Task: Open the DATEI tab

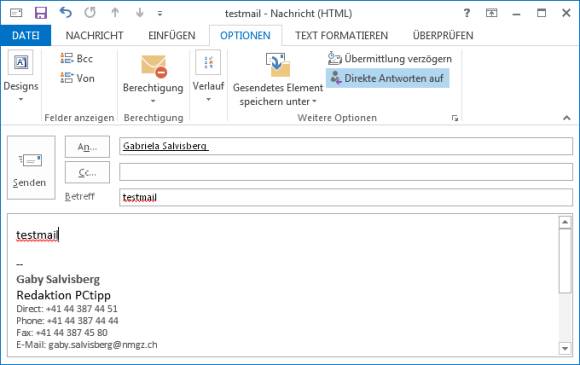Action: (x=26, y=36)
